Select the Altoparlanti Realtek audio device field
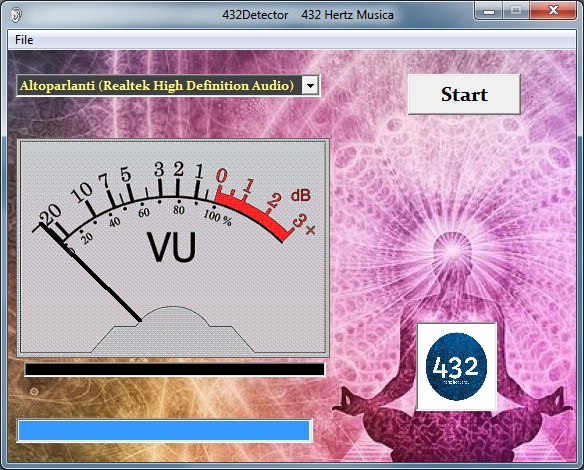The height and width of the screenshot is (470, 584). [x=168, y=86]
